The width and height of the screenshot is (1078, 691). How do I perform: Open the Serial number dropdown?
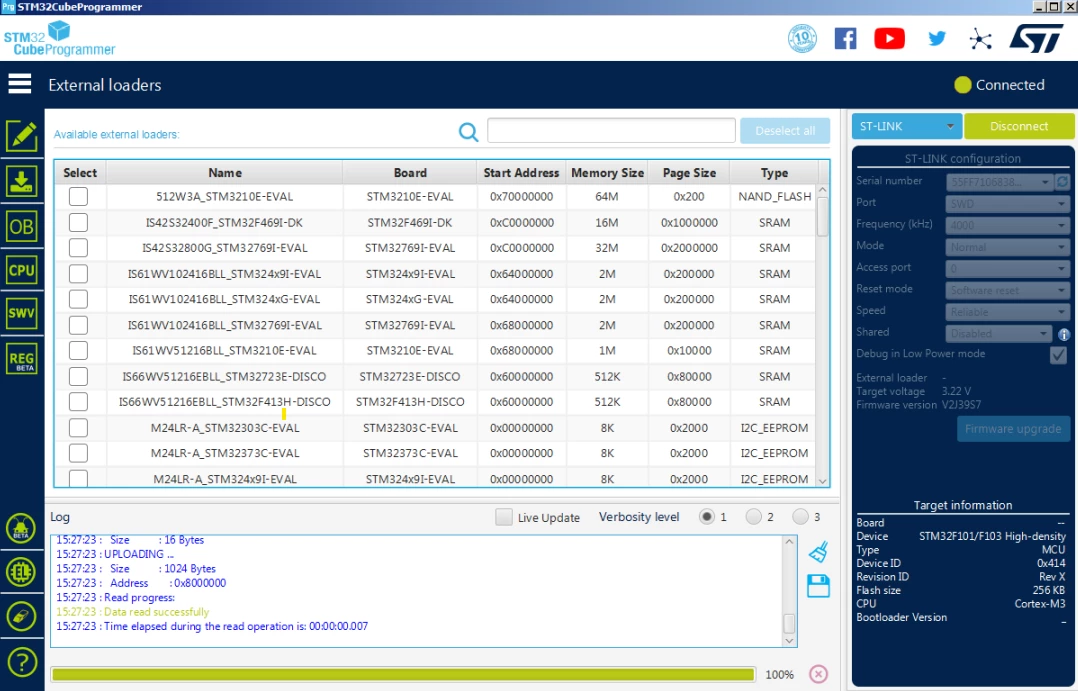999,182
